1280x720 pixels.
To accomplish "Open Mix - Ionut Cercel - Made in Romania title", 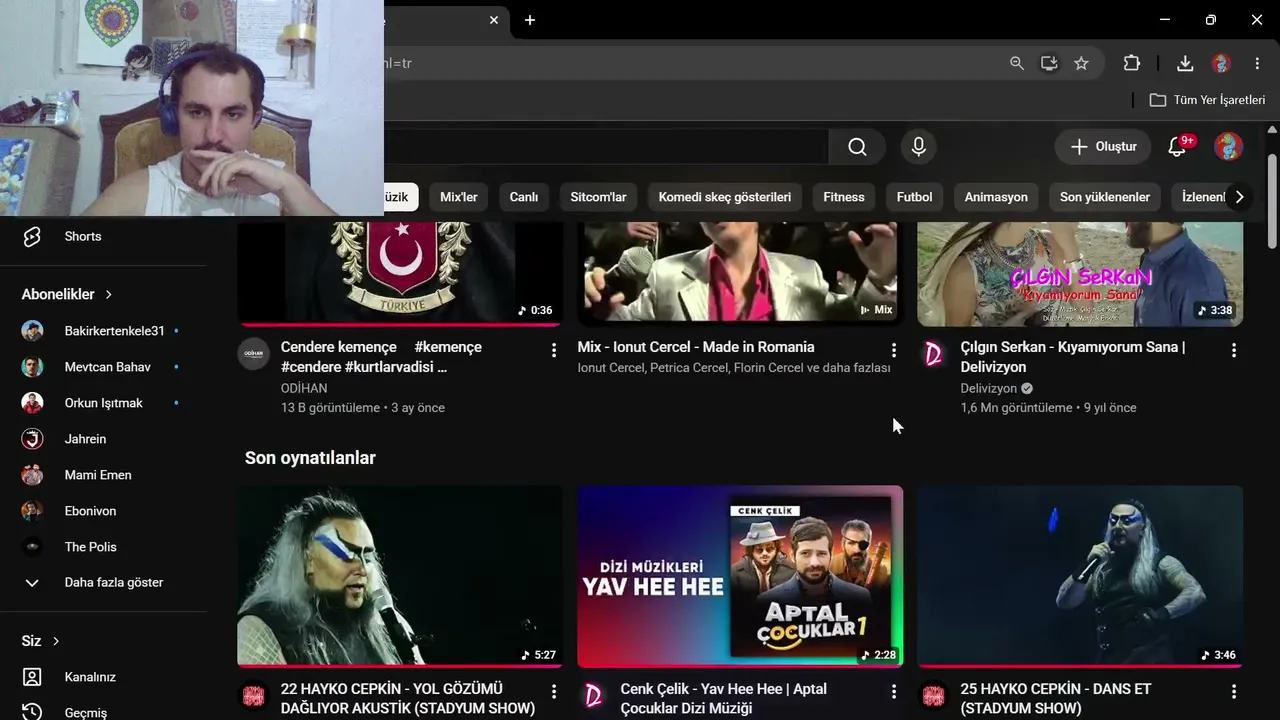I will tap(696, 347).
